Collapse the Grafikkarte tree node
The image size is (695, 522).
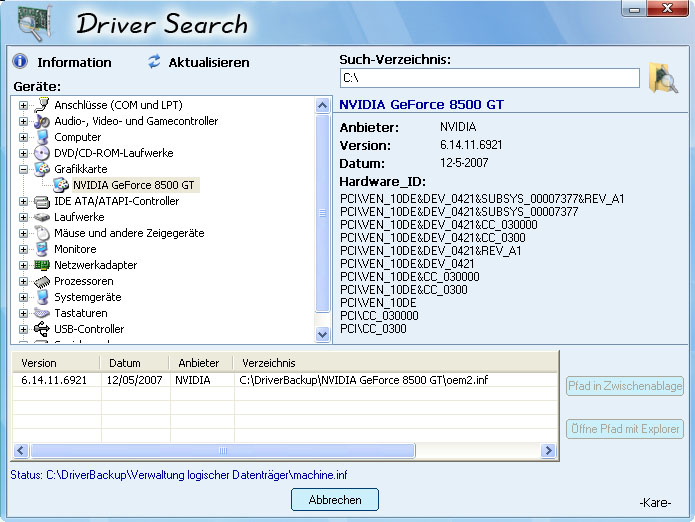(24, 169)
